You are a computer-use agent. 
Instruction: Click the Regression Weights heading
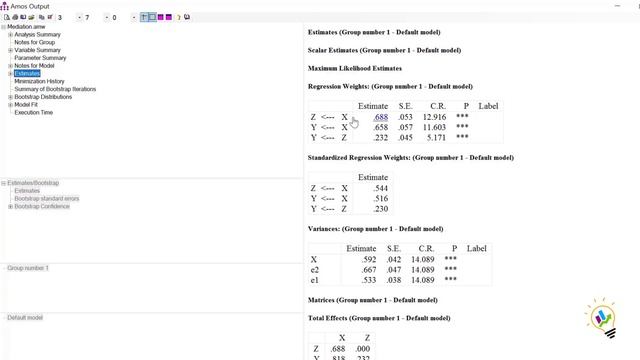[390, 87]
